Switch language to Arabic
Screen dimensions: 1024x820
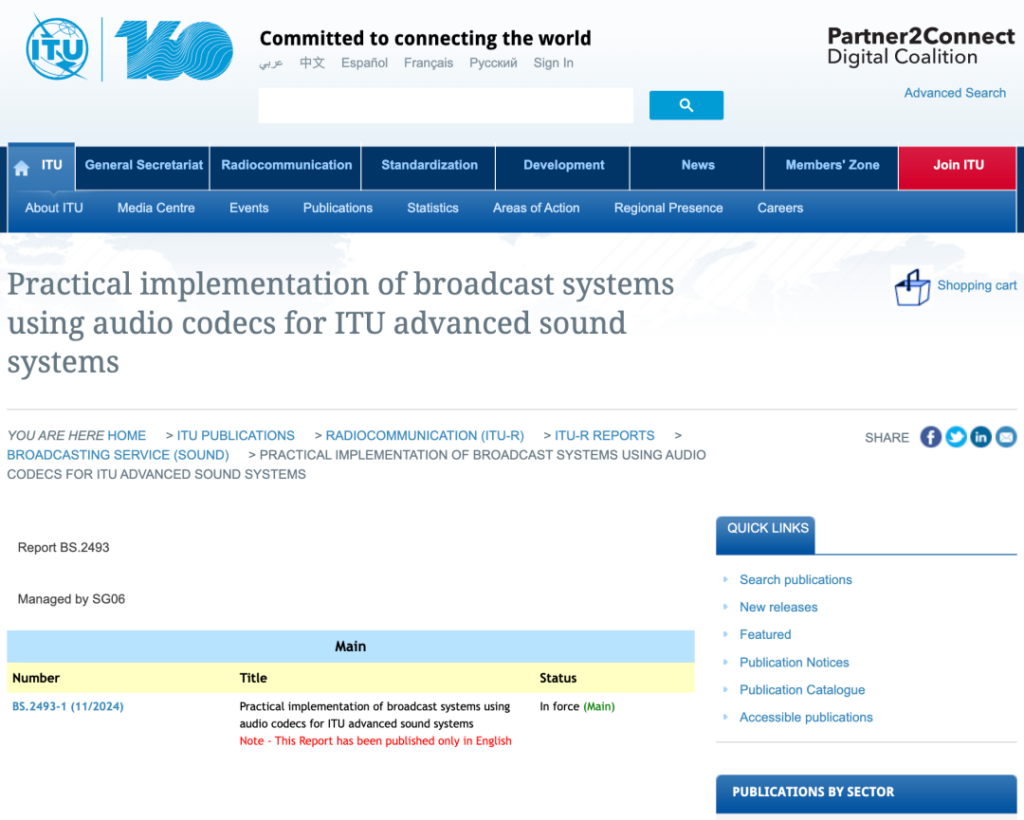point(271,63)
